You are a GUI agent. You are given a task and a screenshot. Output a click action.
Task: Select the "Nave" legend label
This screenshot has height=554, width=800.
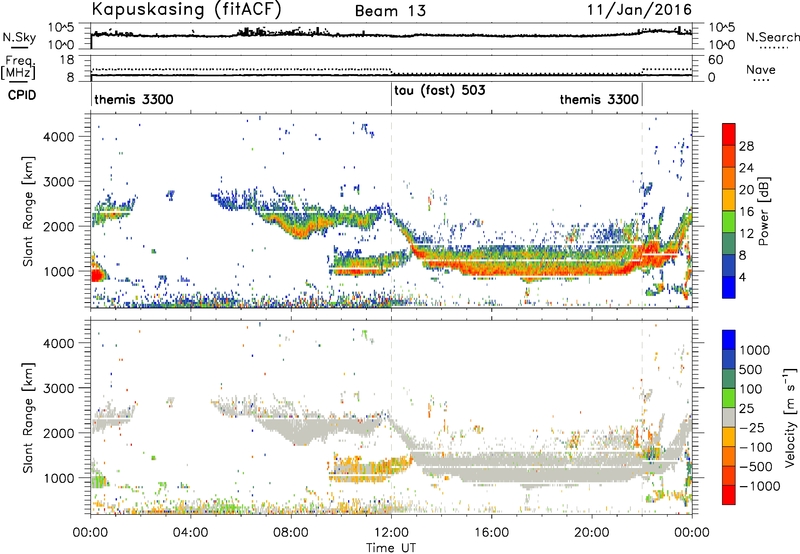click(761, 69)
